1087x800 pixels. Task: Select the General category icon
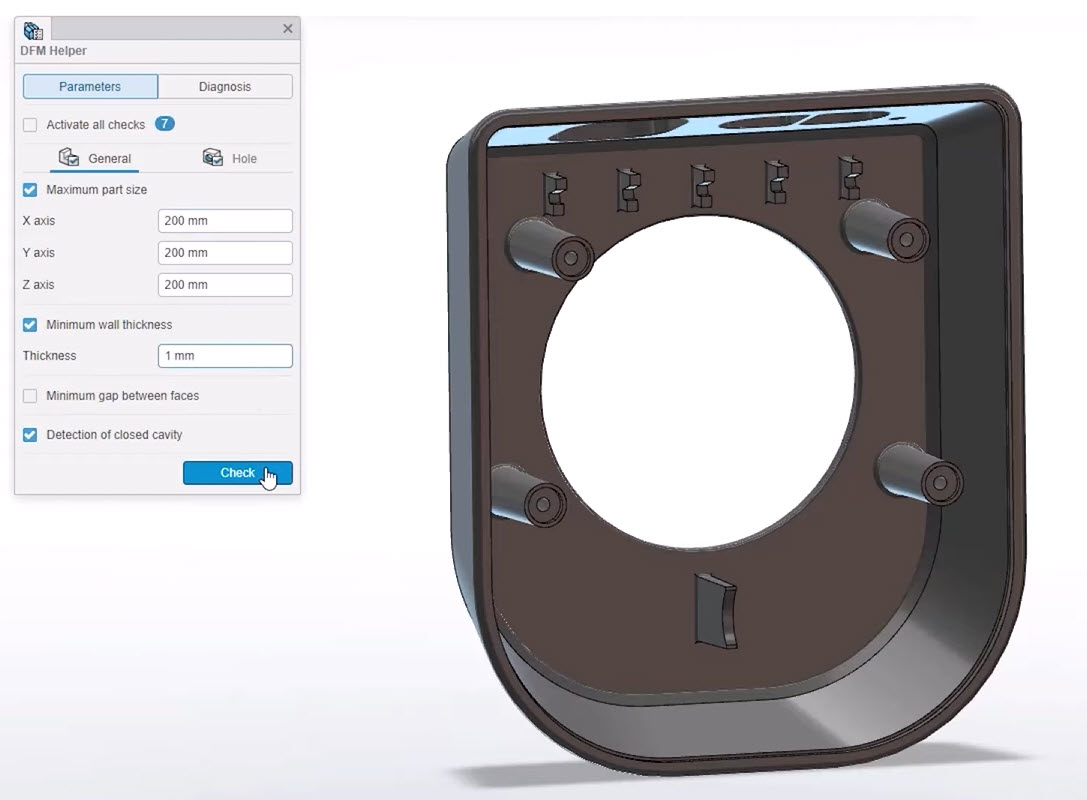pos(69,158)
